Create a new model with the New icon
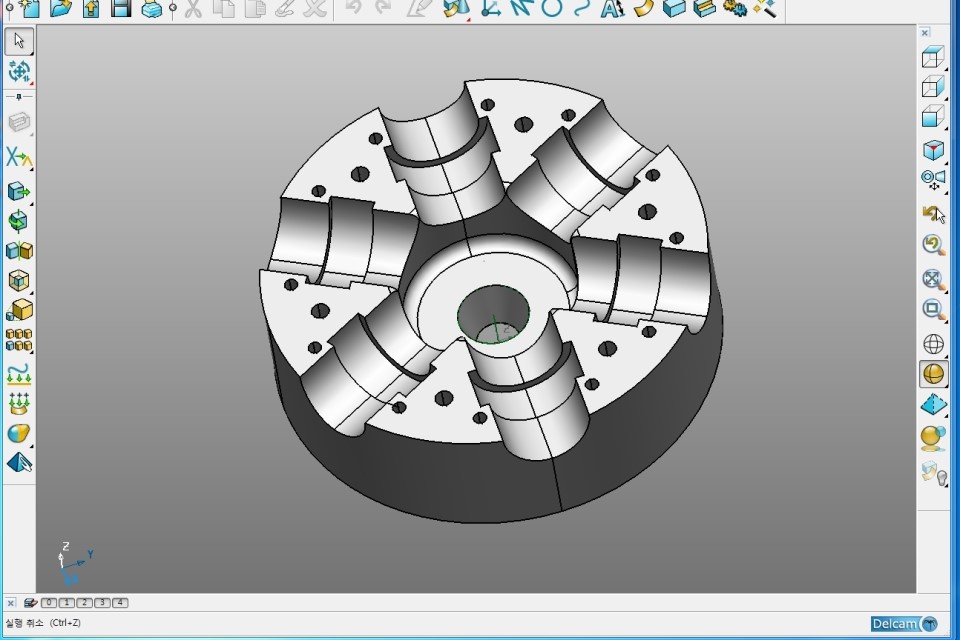This screenshot has height=640, width=960. coord(29,8)
